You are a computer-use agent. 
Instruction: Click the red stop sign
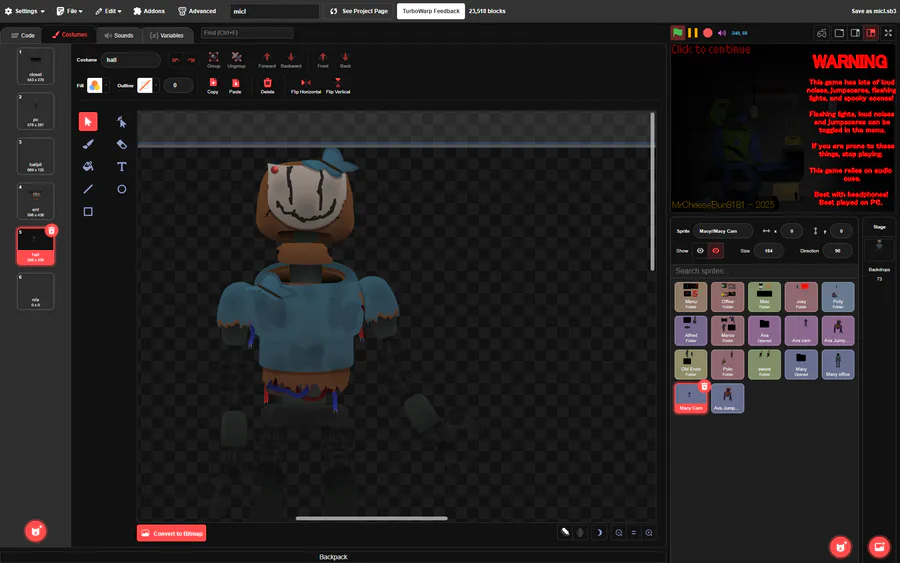(708, 33)
